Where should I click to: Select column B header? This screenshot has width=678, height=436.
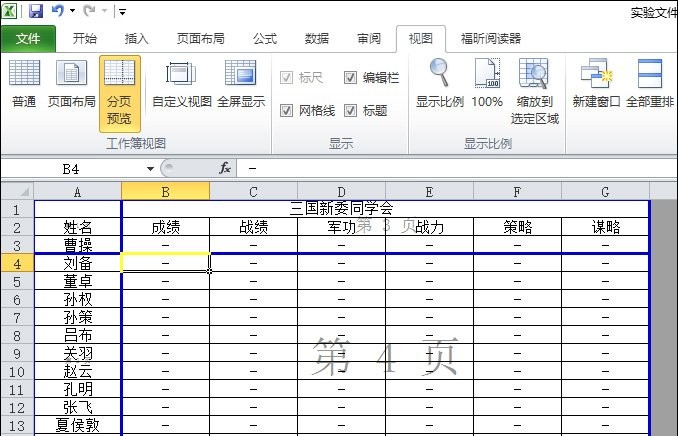pos(166,192)
